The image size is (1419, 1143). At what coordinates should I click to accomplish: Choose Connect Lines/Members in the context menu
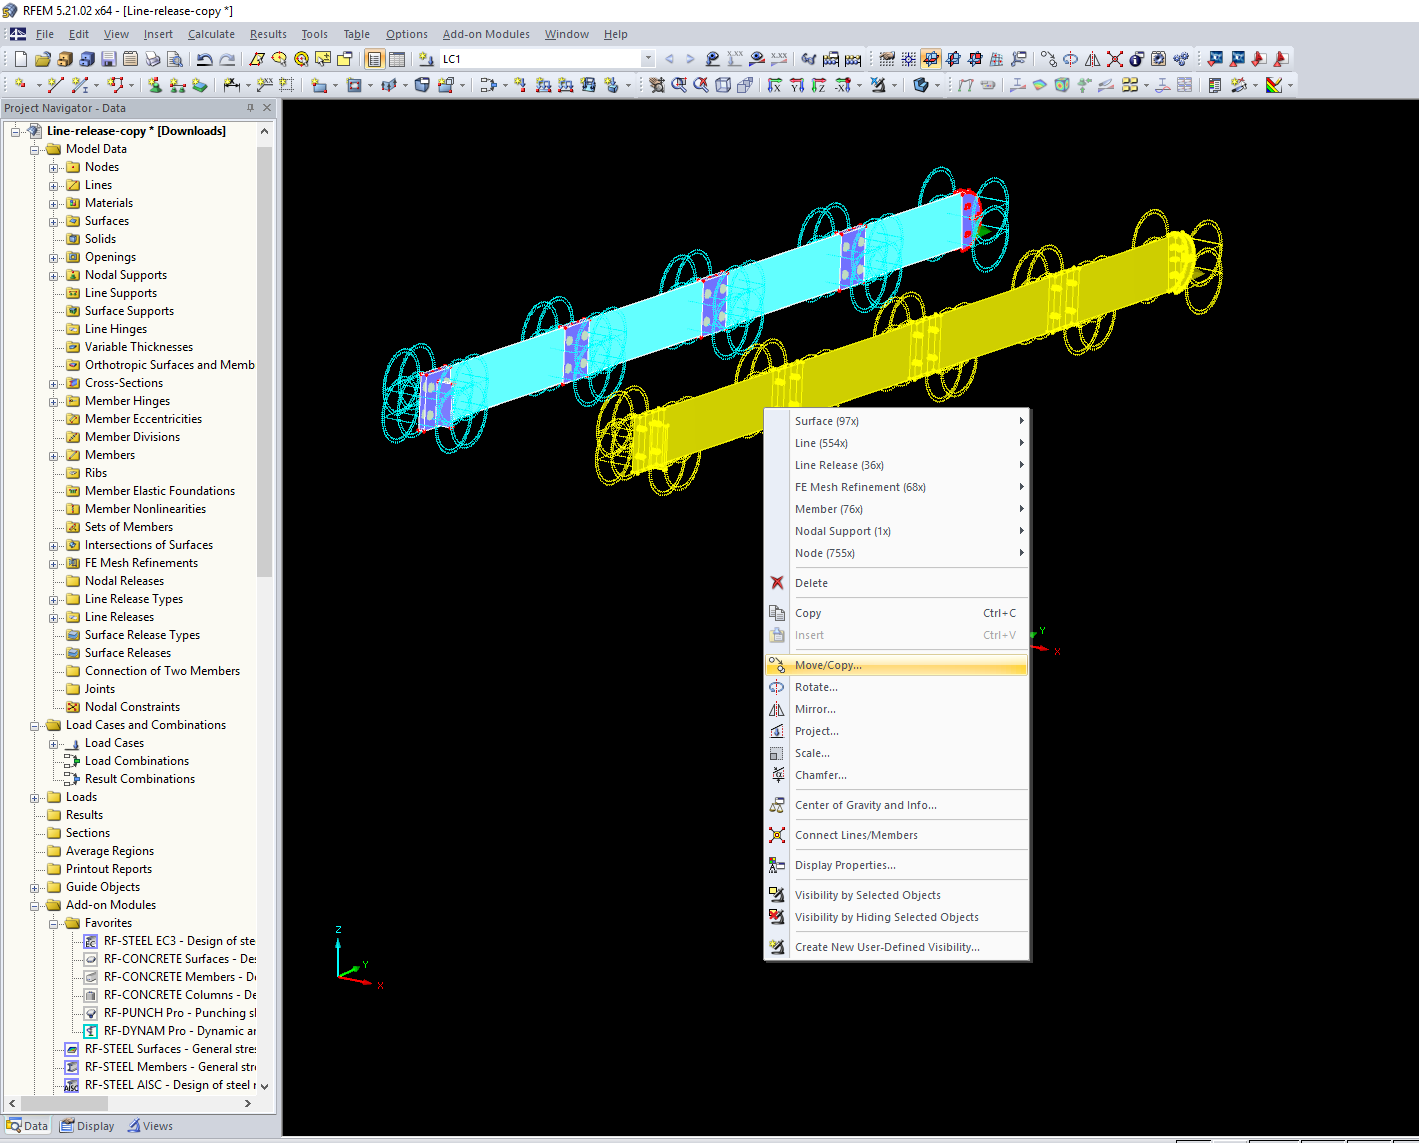click(897, 835)
